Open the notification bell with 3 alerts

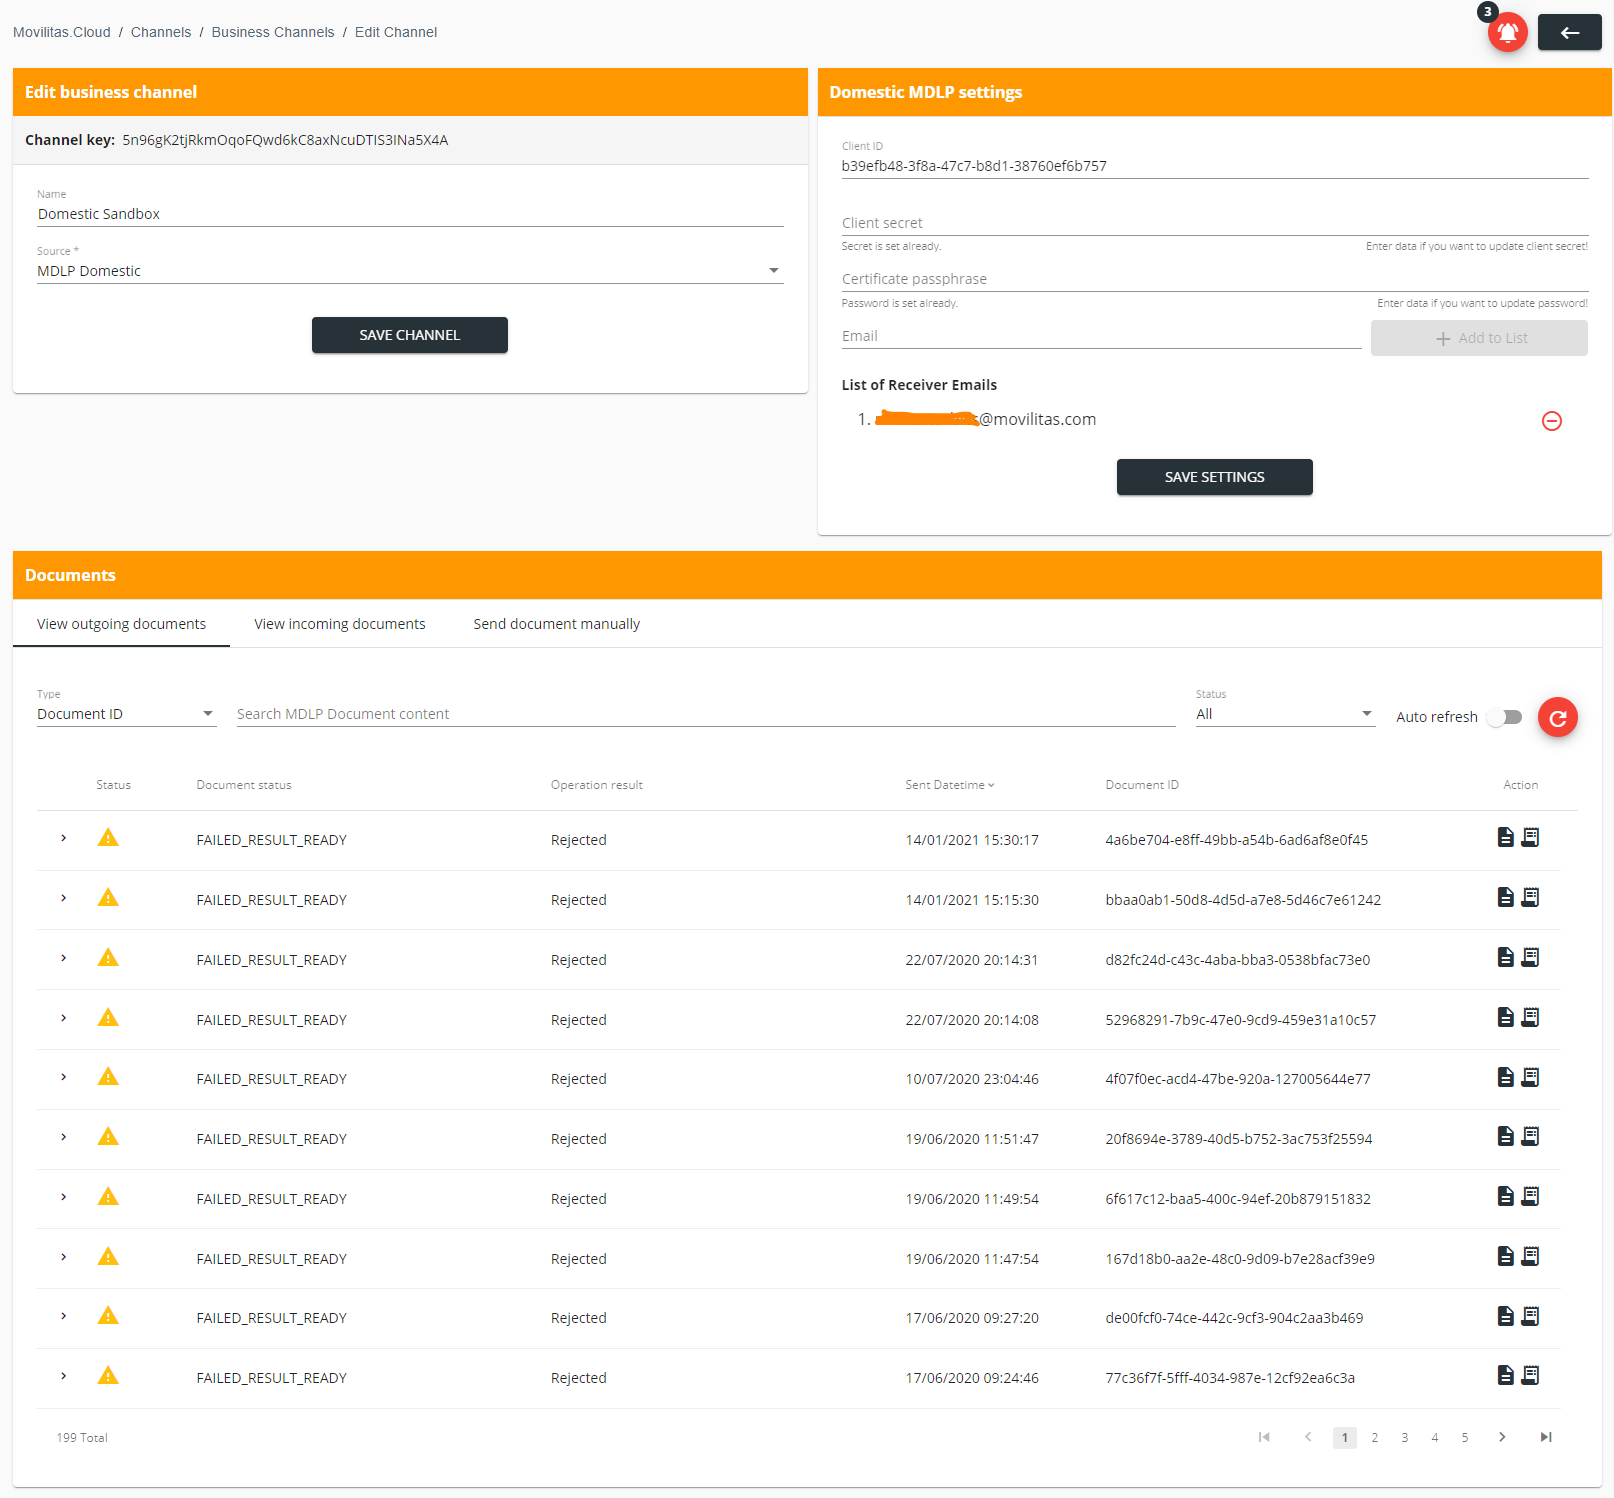point(1508,32)
